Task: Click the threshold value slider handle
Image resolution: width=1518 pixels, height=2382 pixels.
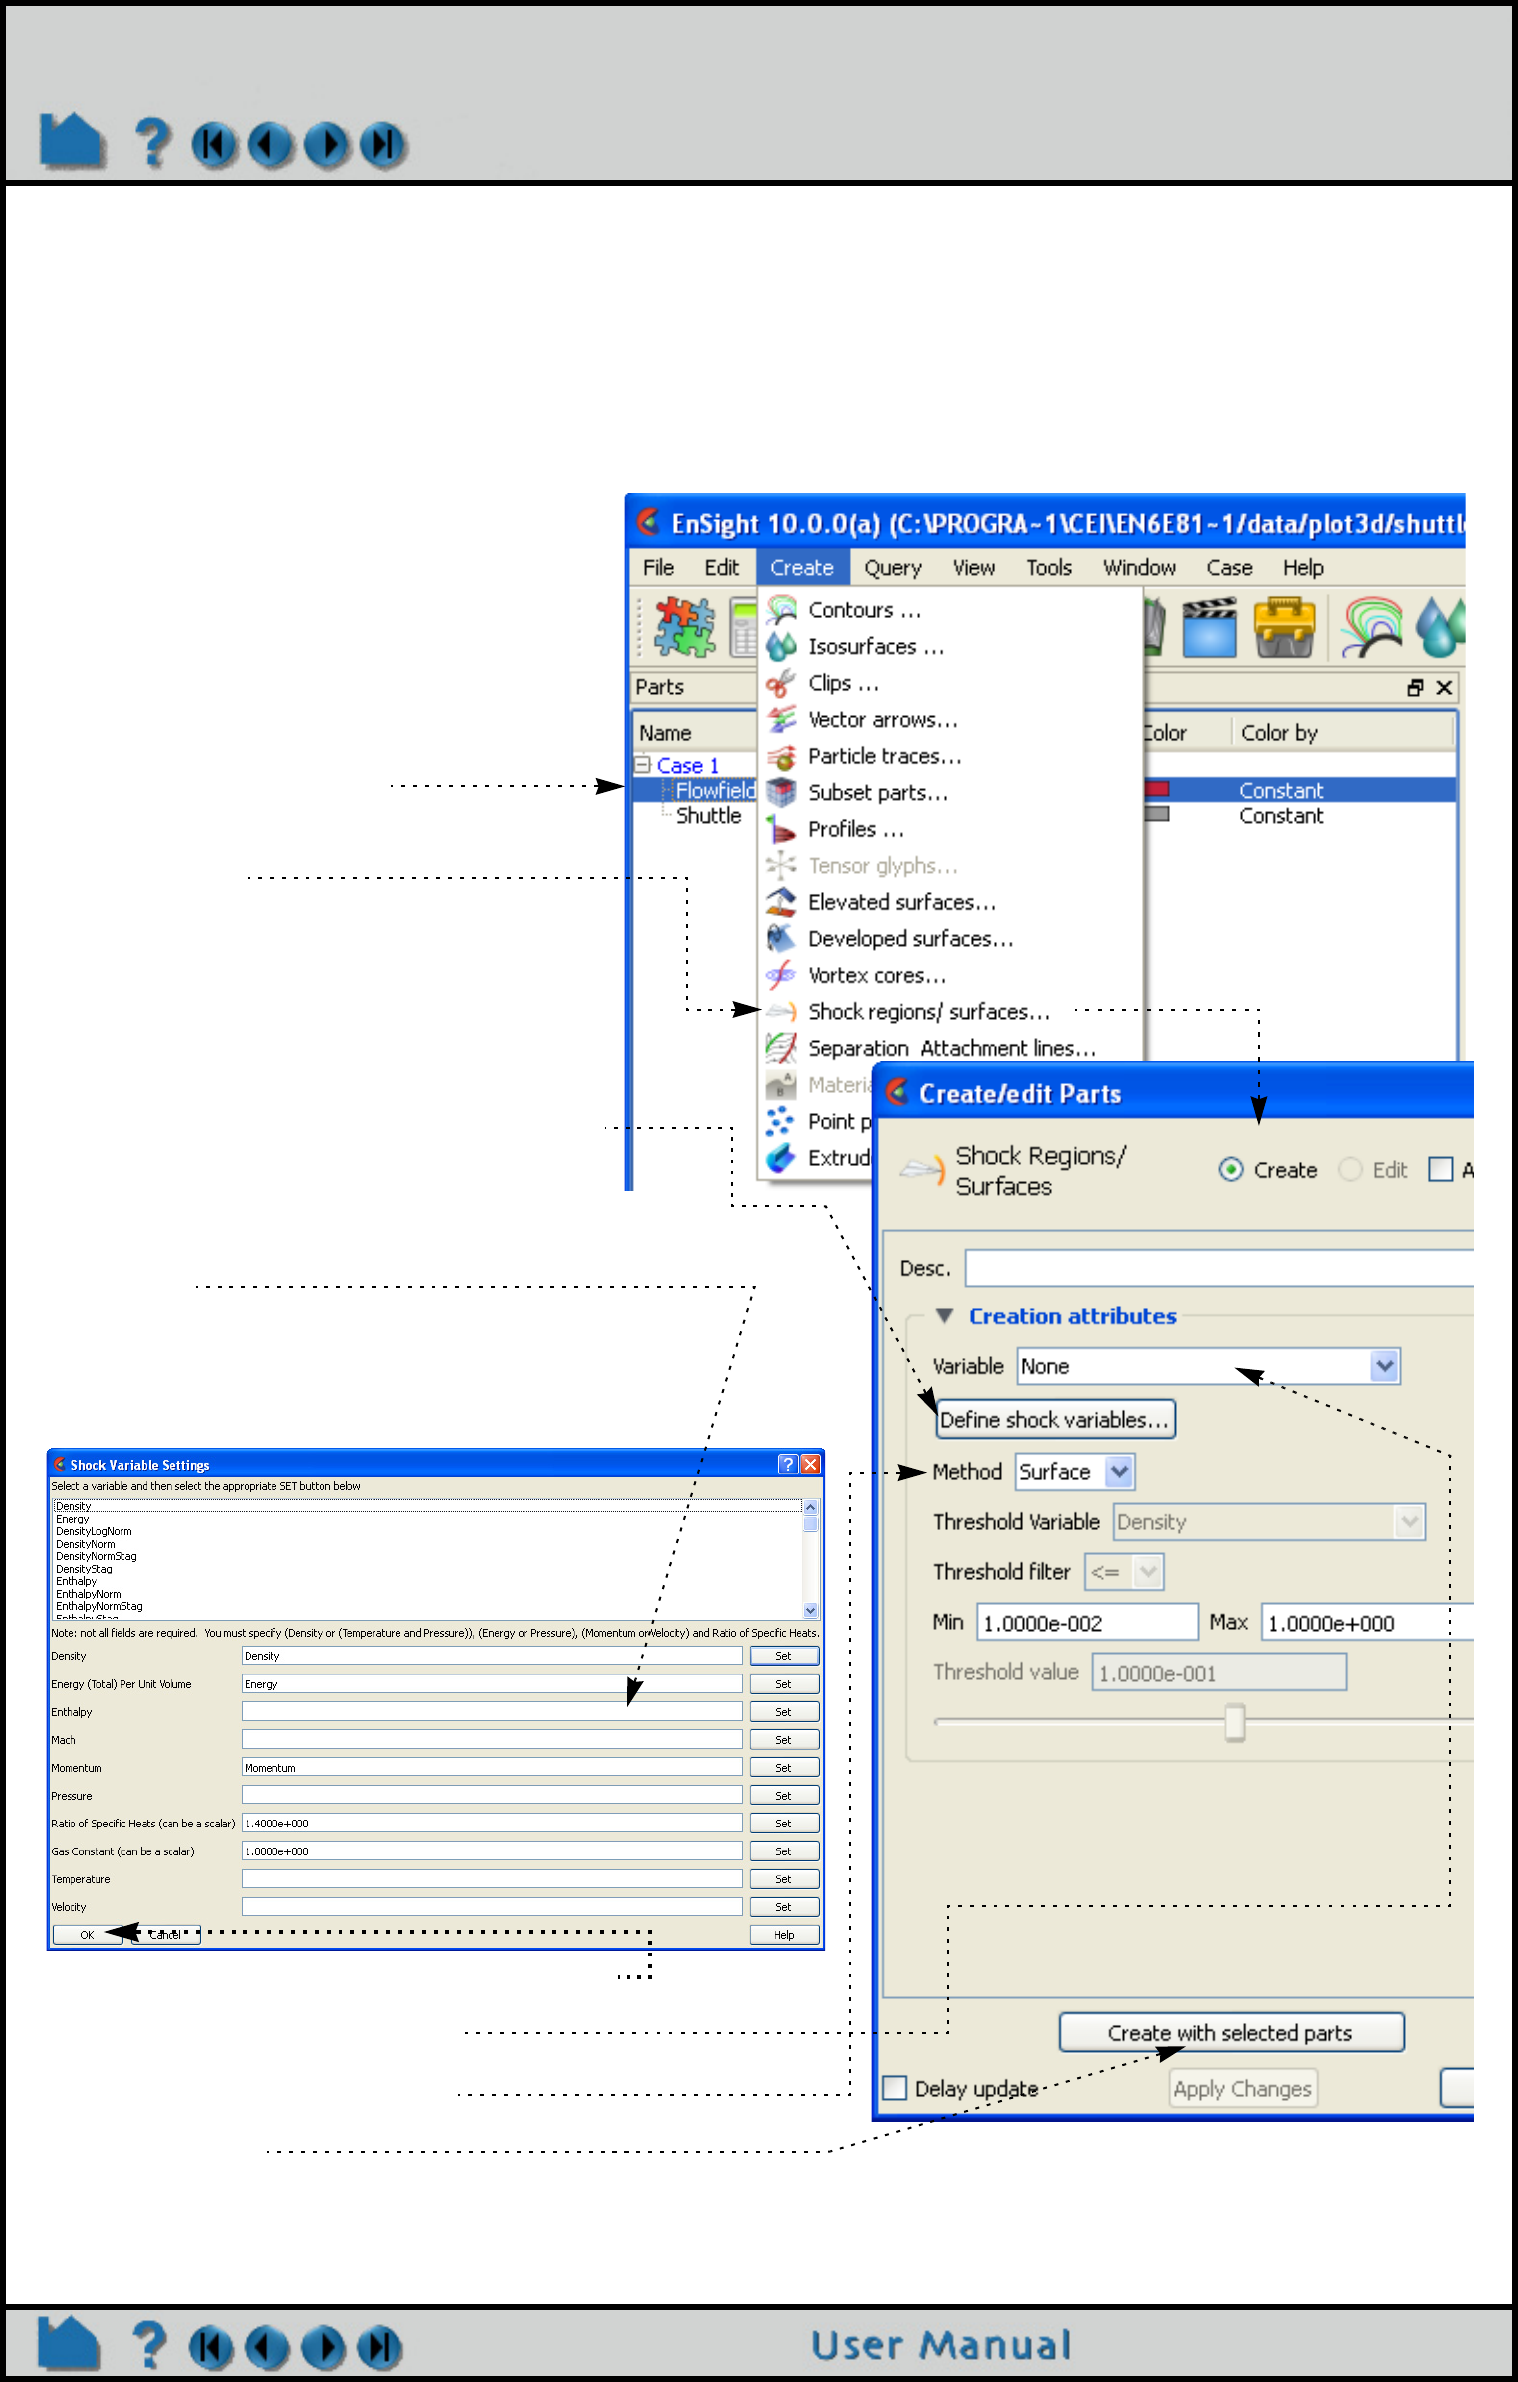Action: coord(1235,1722)
